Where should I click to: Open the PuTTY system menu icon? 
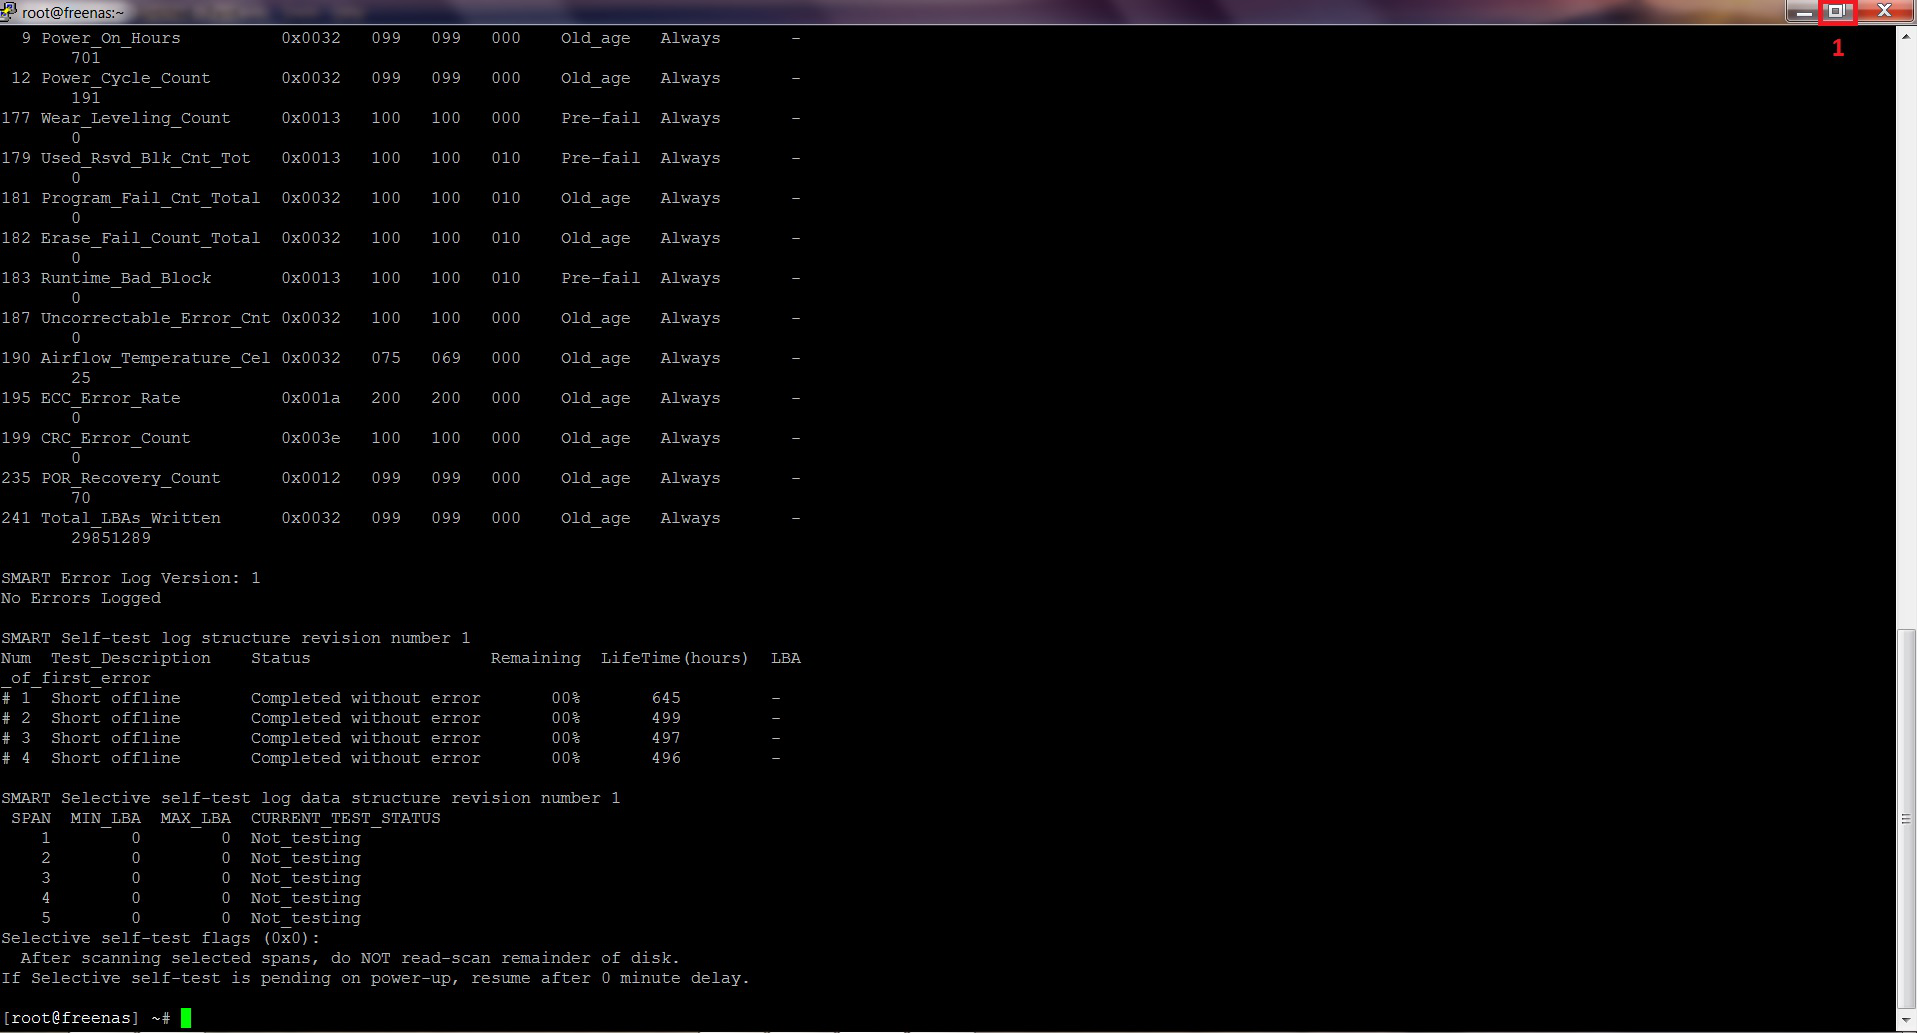(8, 12)
